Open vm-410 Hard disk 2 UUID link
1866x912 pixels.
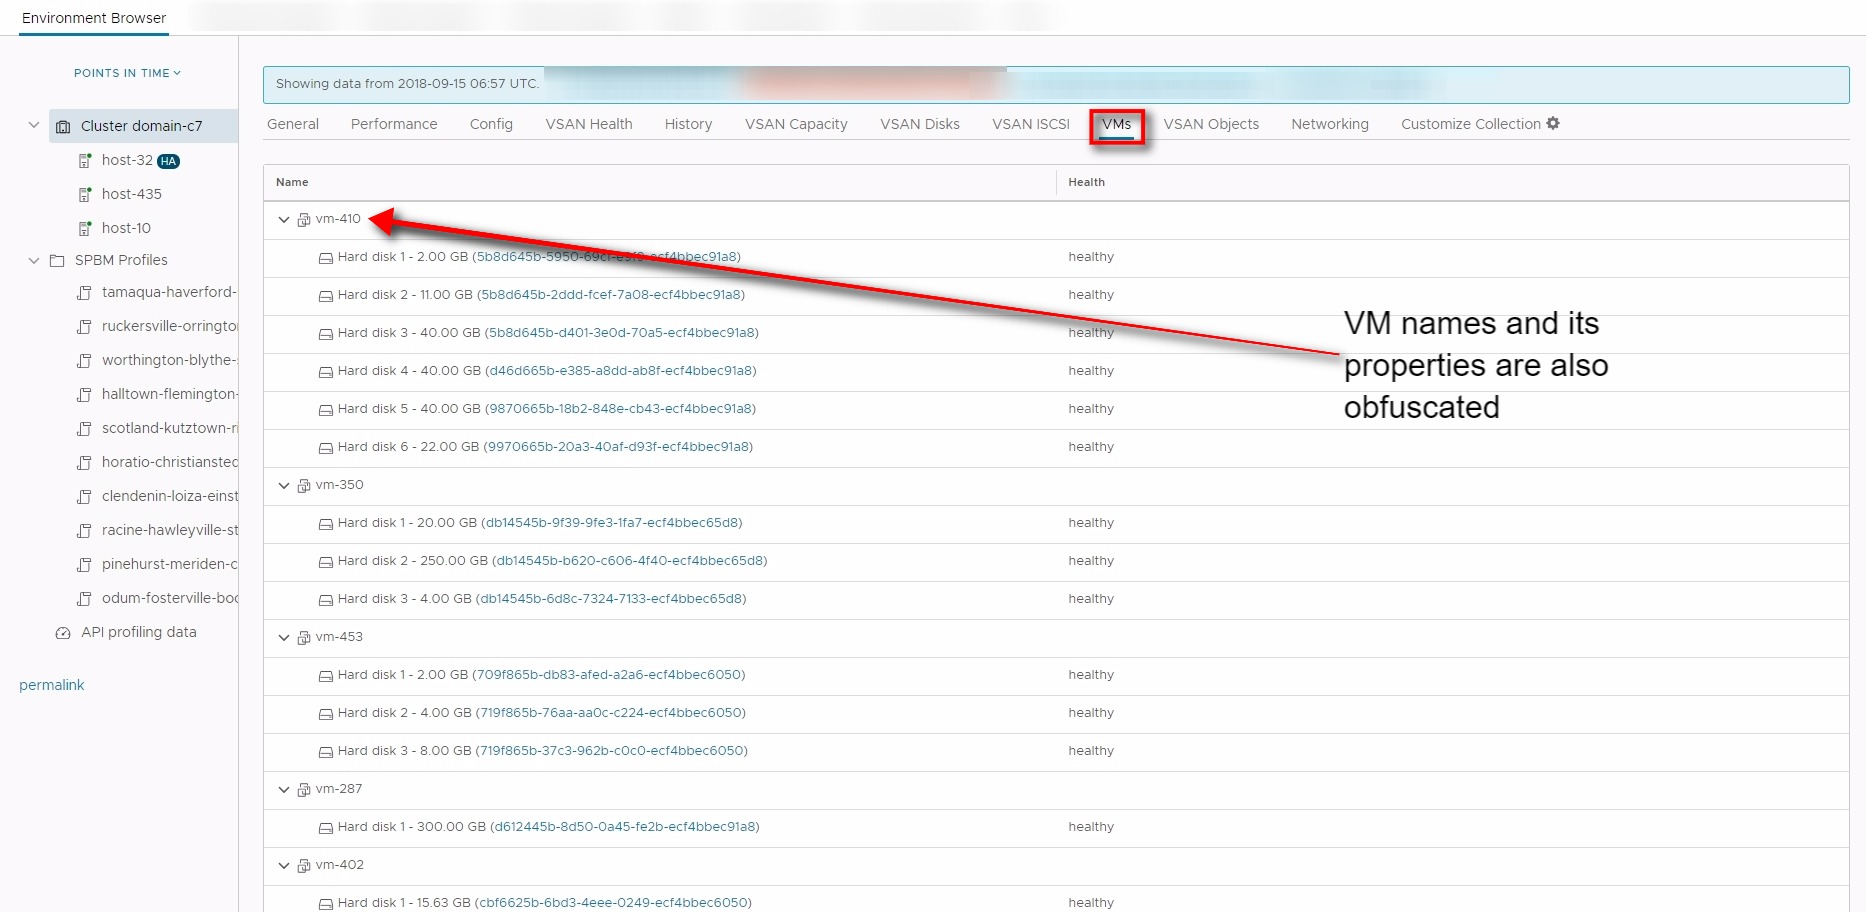[x=612, y=295]
